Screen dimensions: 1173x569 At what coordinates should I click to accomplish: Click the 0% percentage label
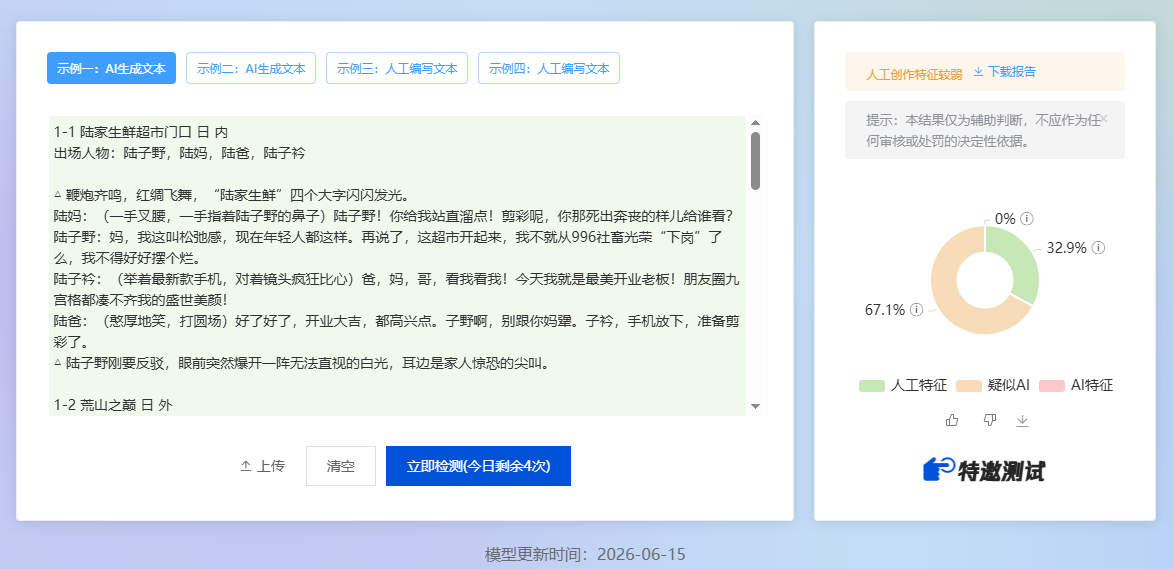1005,219
